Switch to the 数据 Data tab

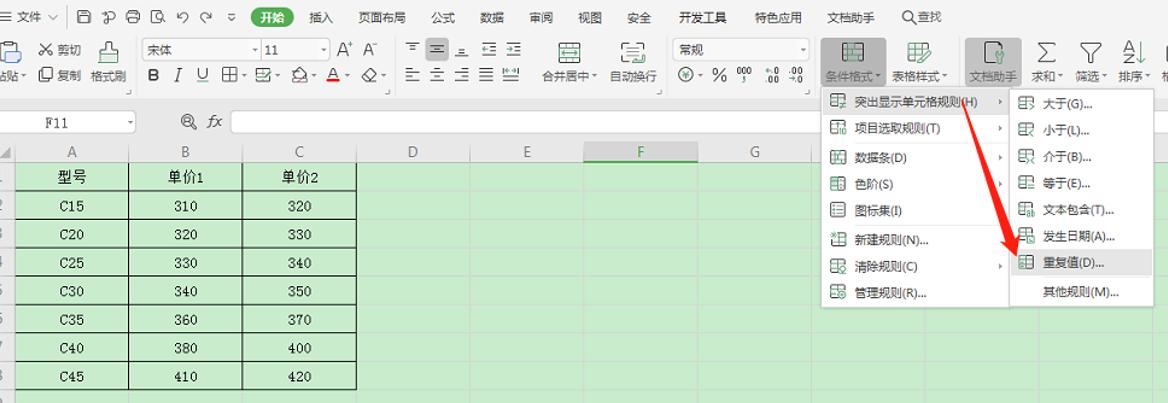[492, 17]
